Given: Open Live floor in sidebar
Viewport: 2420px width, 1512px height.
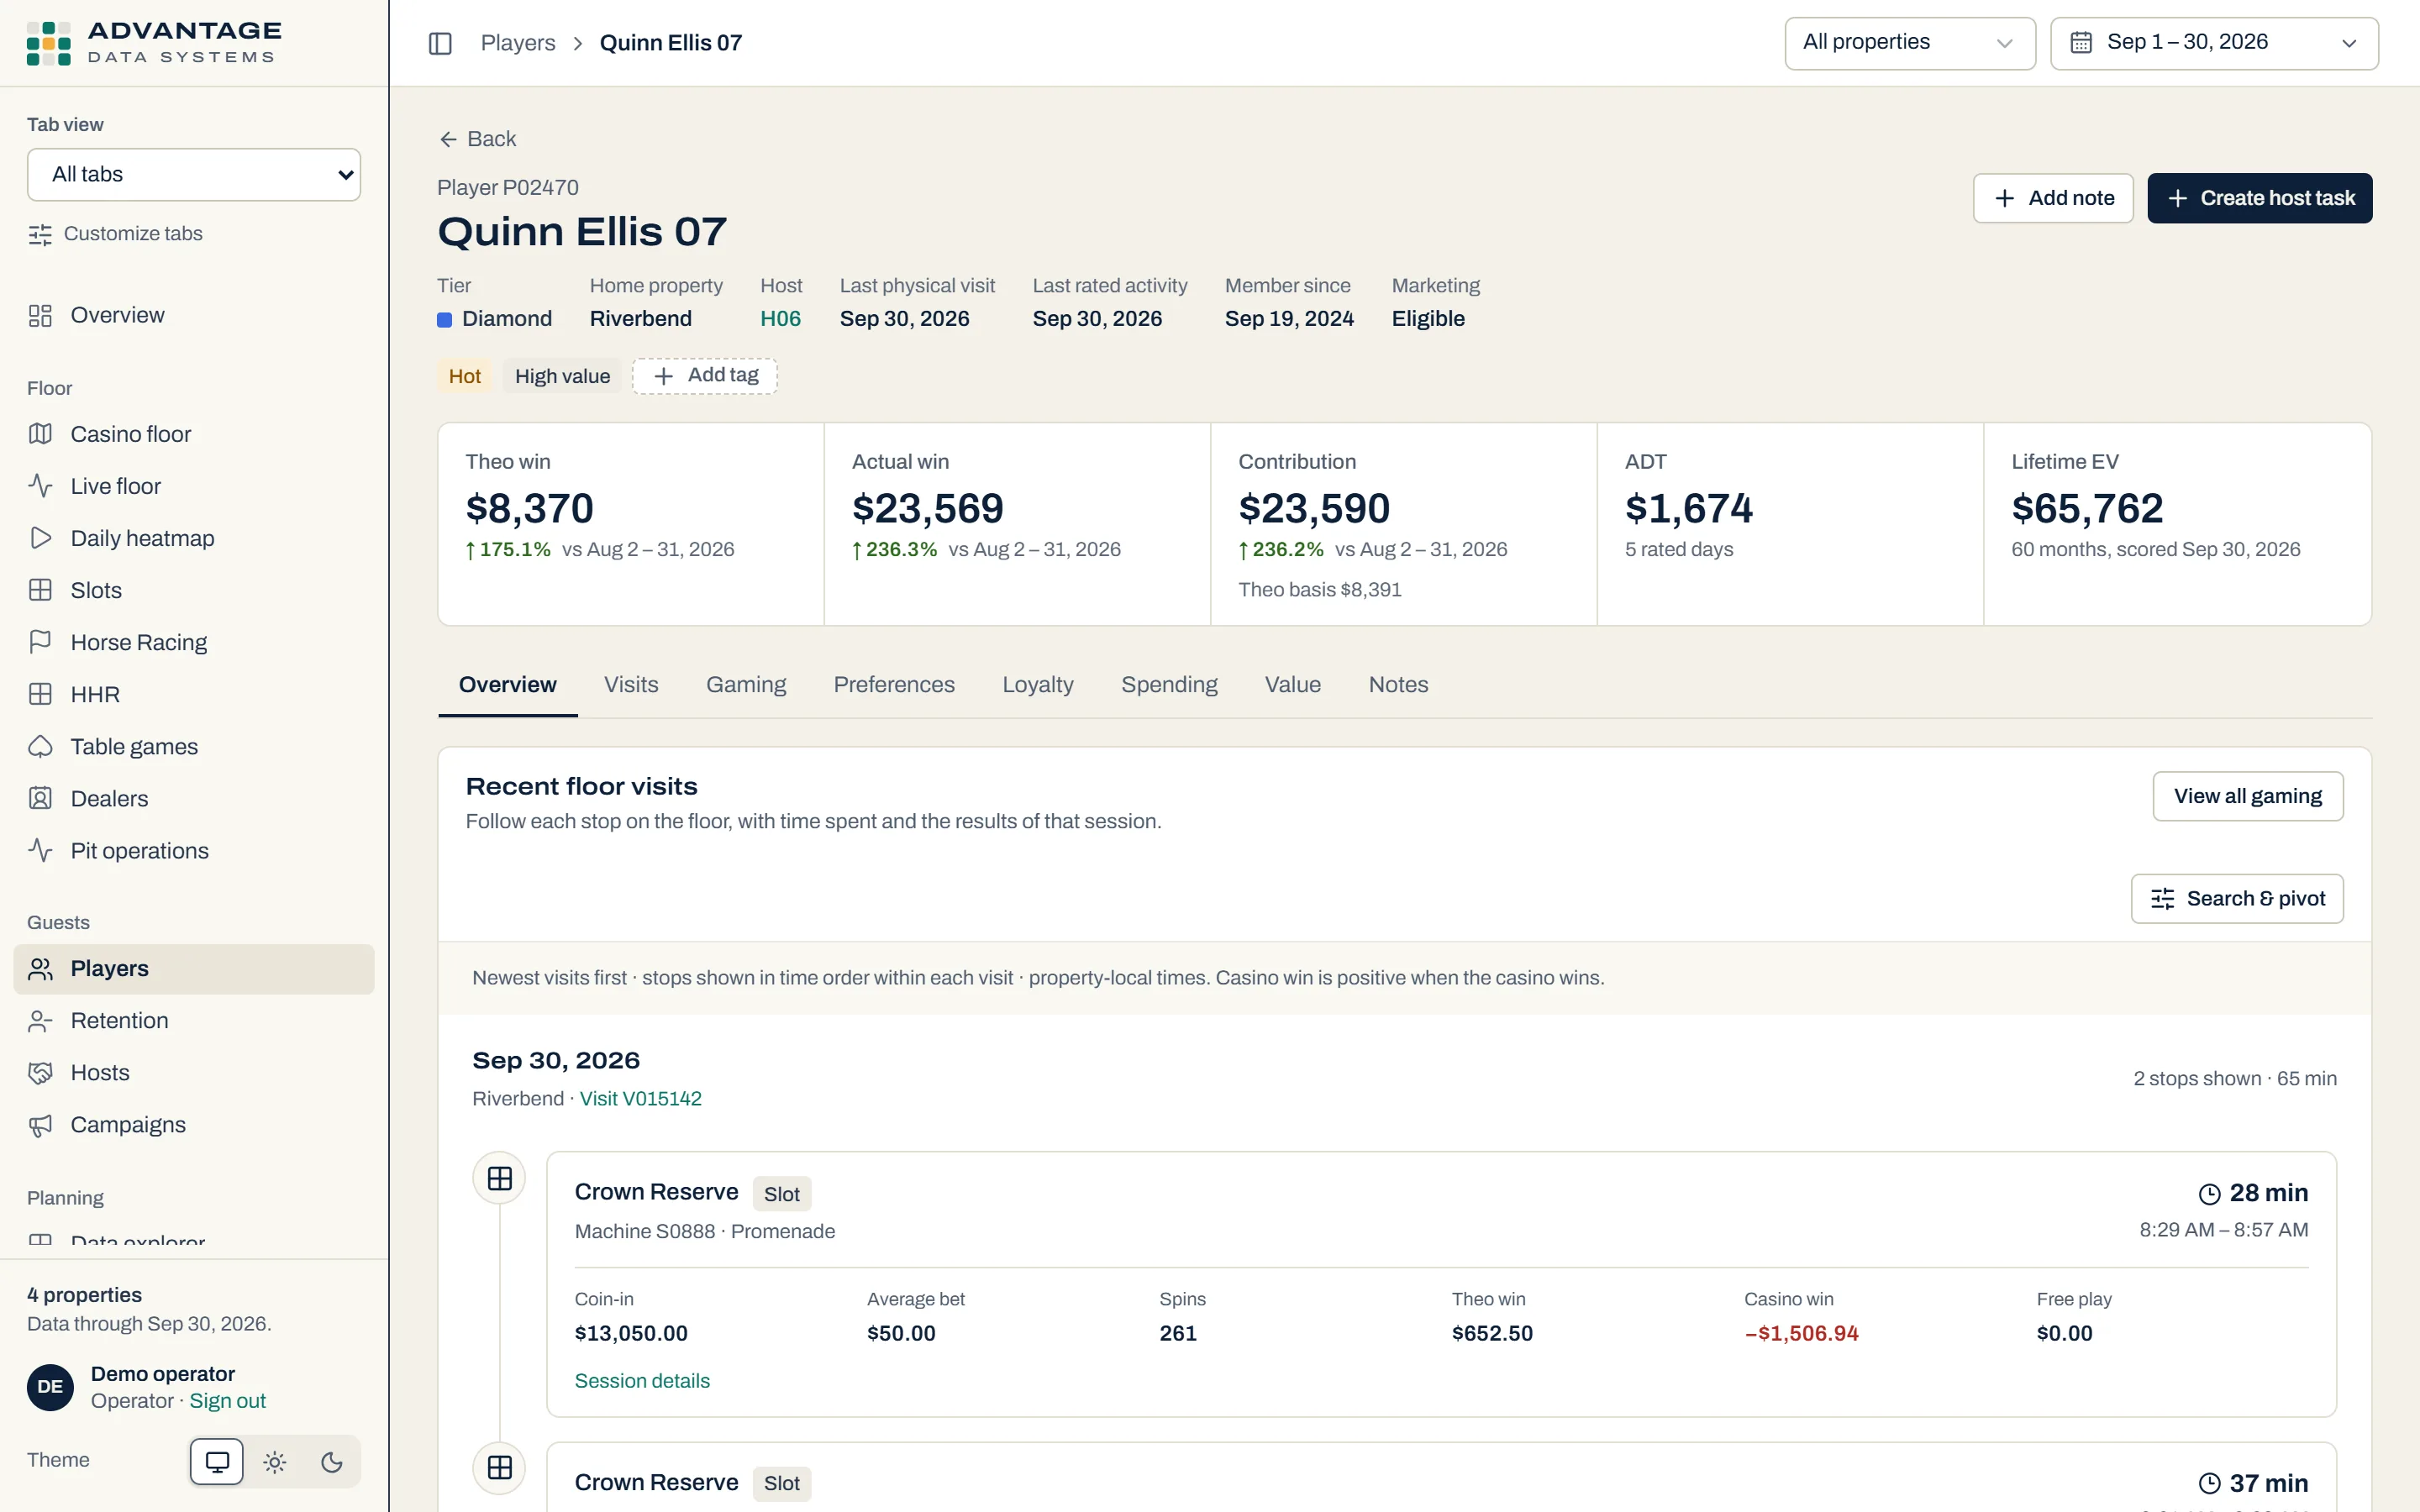Looking at the screenshot, I should [194, 486].
